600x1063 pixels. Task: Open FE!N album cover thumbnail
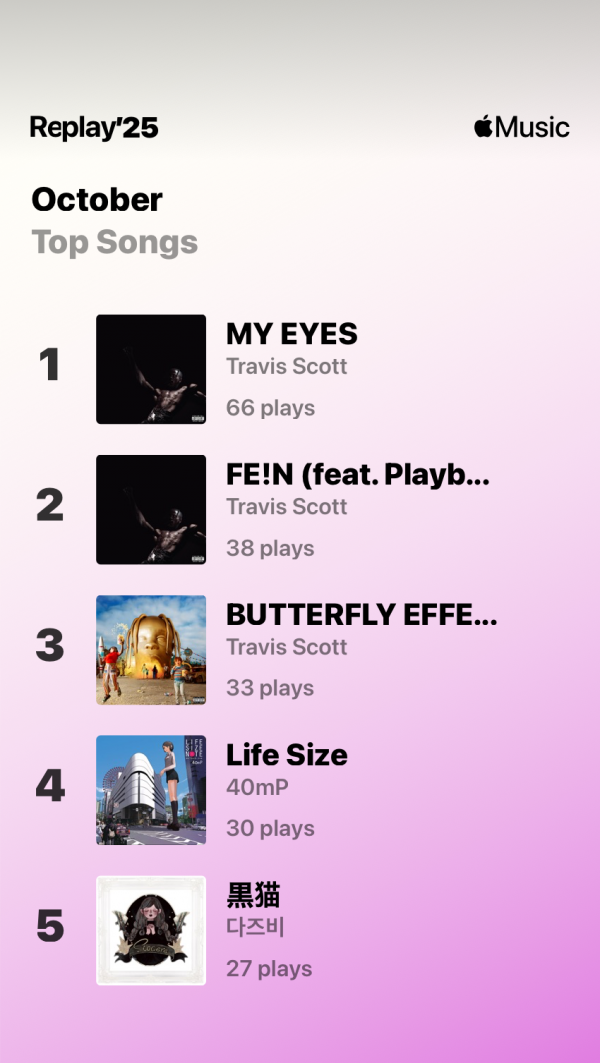151,510
